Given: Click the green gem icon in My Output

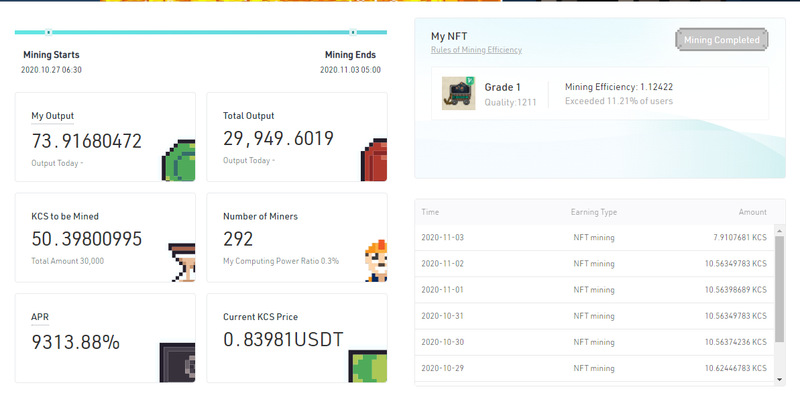Looking at the screenshot, I should coord(179,160).
